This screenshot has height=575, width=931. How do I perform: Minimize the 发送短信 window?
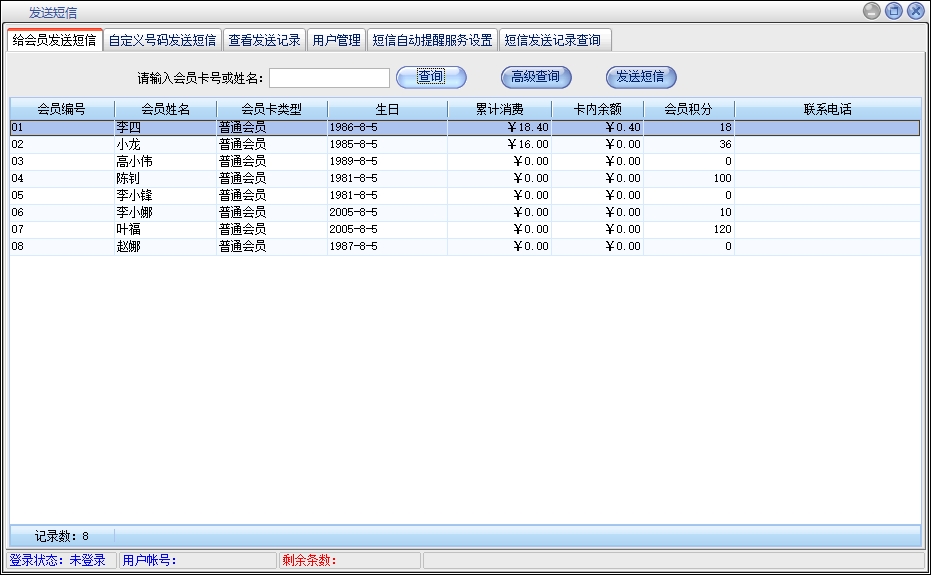(x=872, y=11)
